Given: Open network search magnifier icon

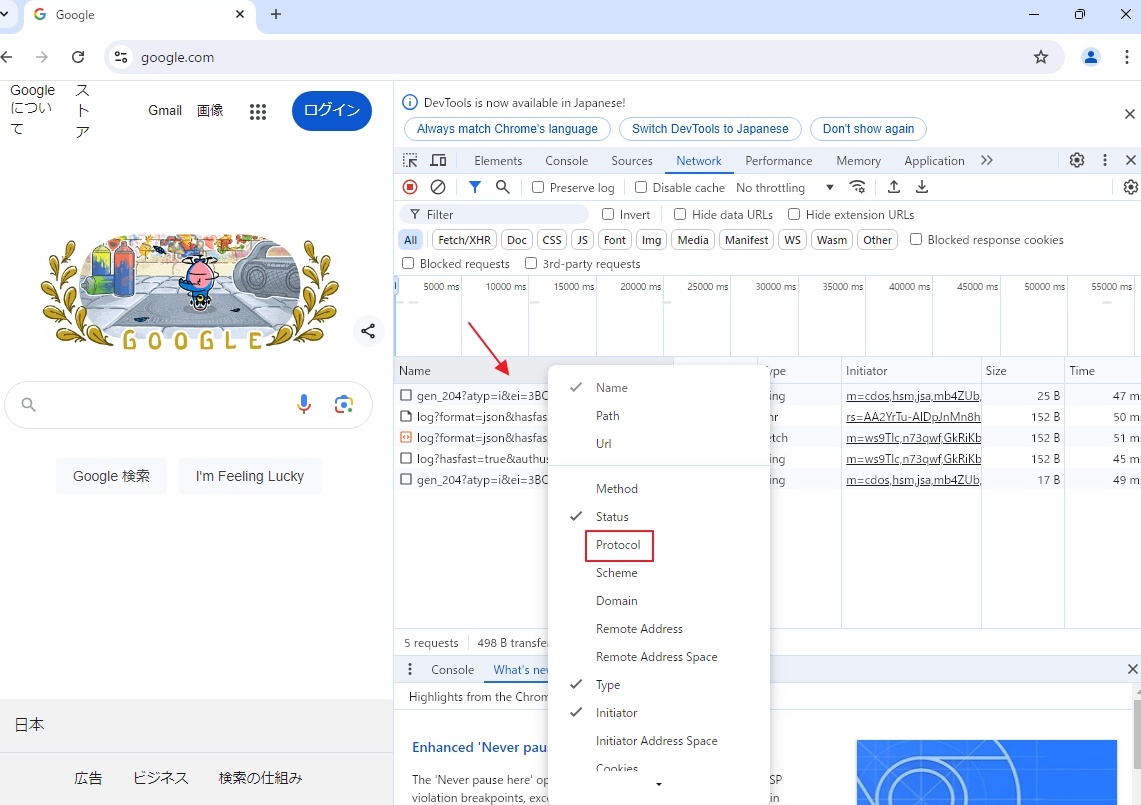Looking at the screenshot, I should pyautogui.click(x=502, y=187).
